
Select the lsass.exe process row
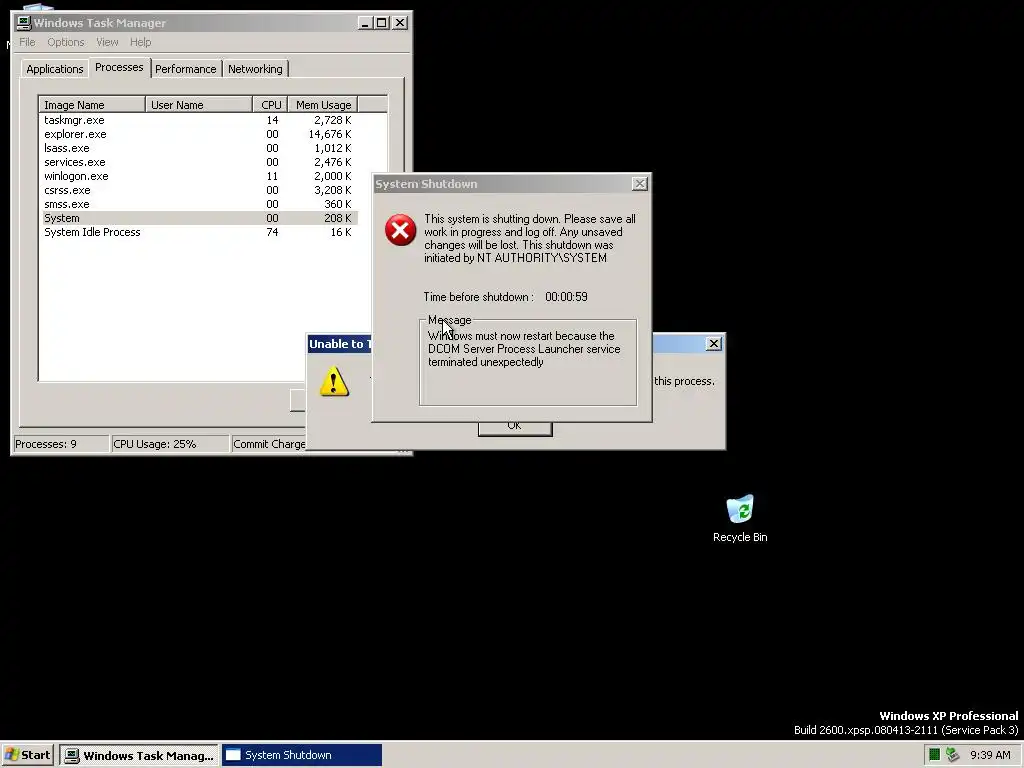(x=199, y=148)
